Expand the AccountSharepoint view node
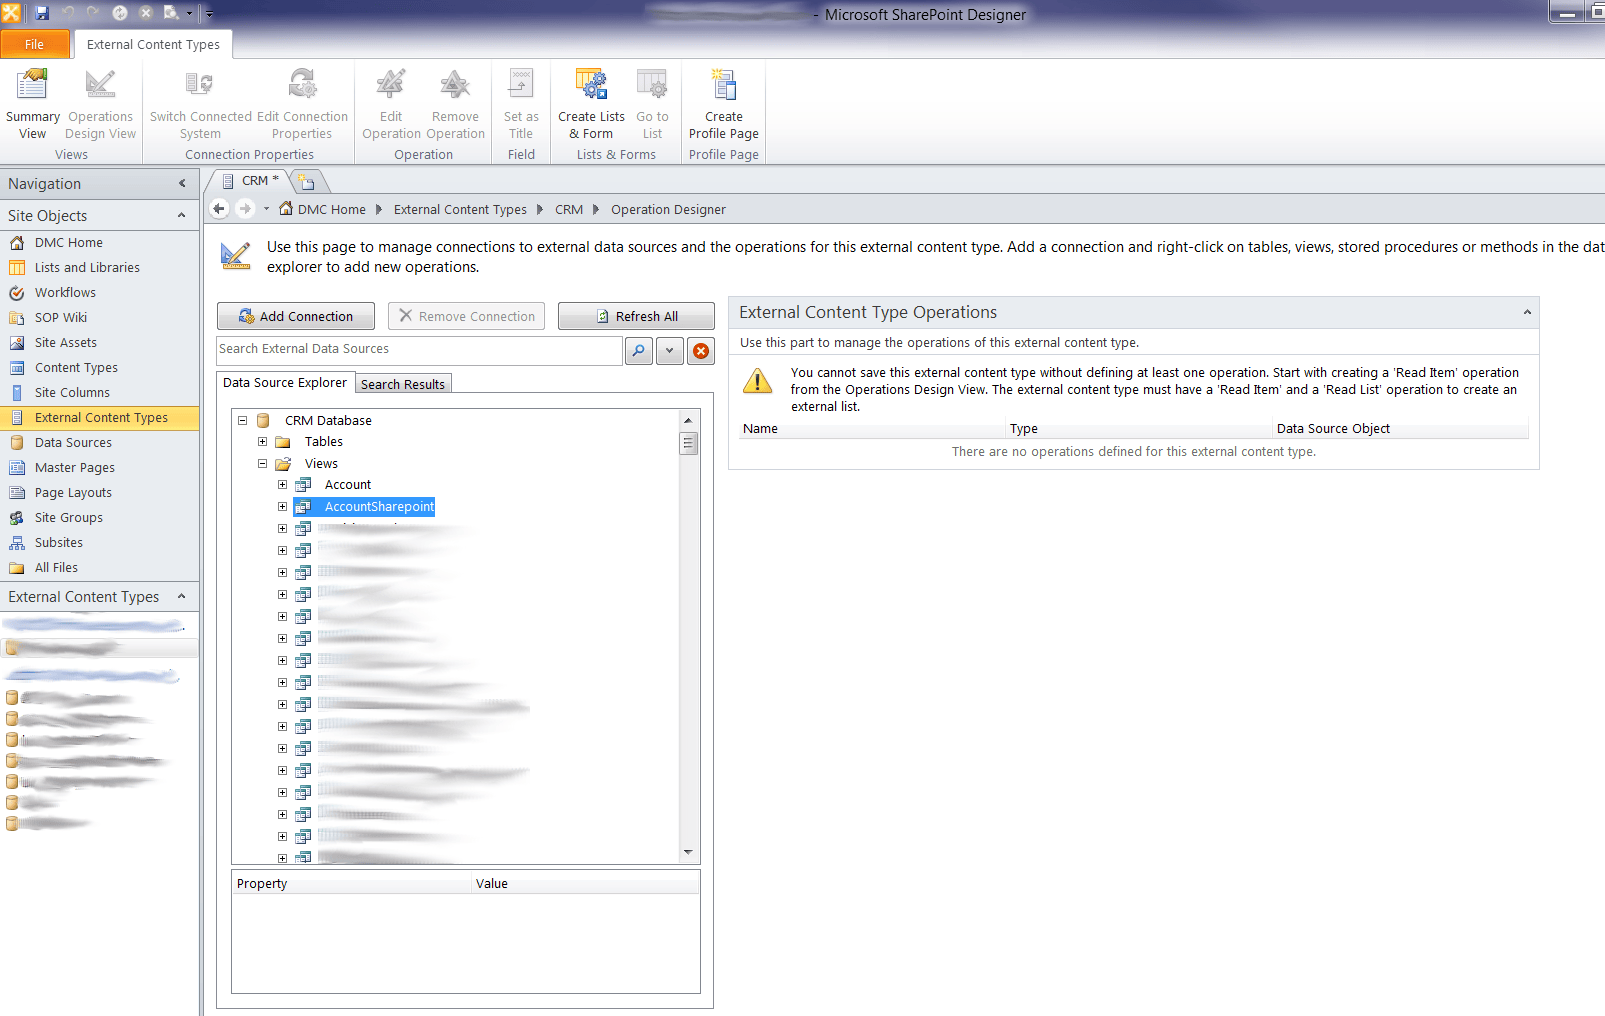The image size is (1605, 1016). coord(282,507)
